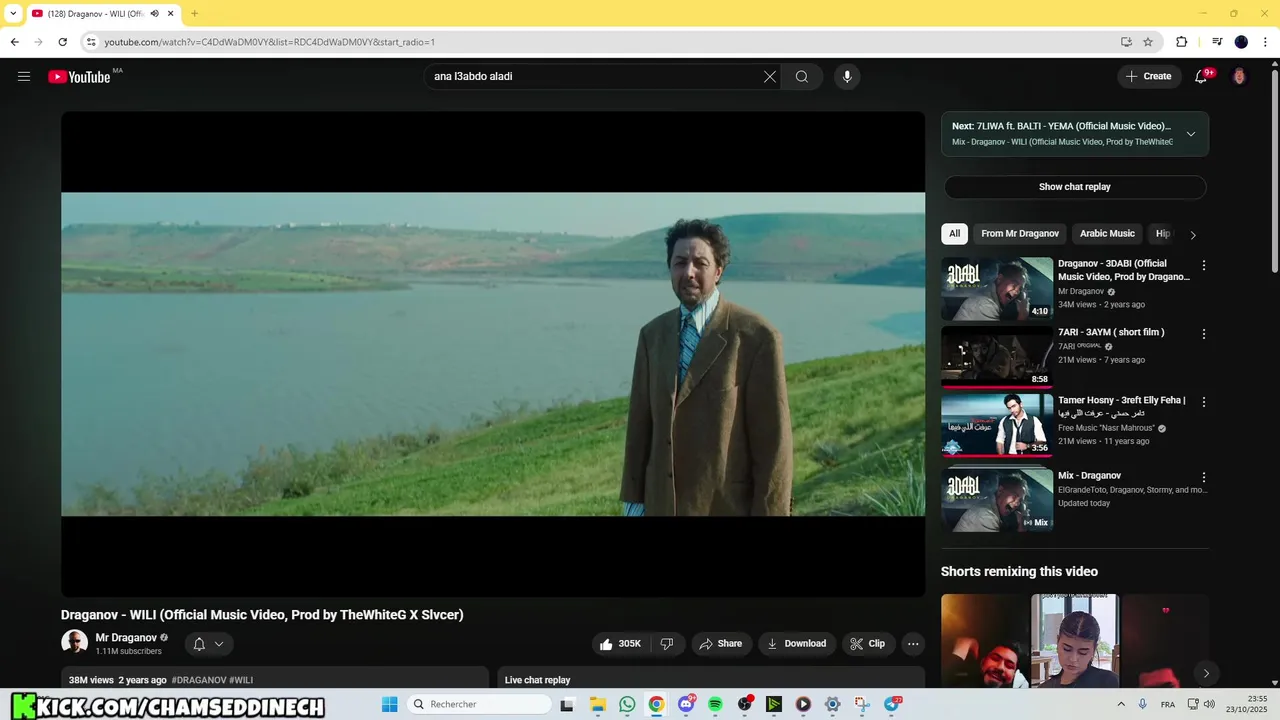Screen dimensions: 1280x720
Task: Open options for Tamer Hosny video
Action: (1204, 402)
